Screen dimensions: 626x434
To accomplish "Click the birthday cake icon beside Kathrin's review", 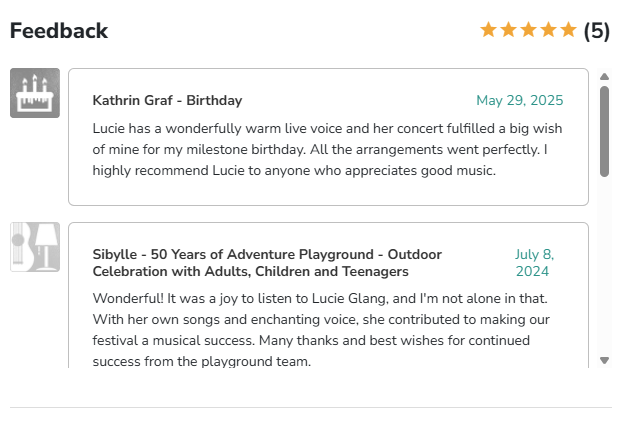I will pyautogui.click(x=35, y=93).
